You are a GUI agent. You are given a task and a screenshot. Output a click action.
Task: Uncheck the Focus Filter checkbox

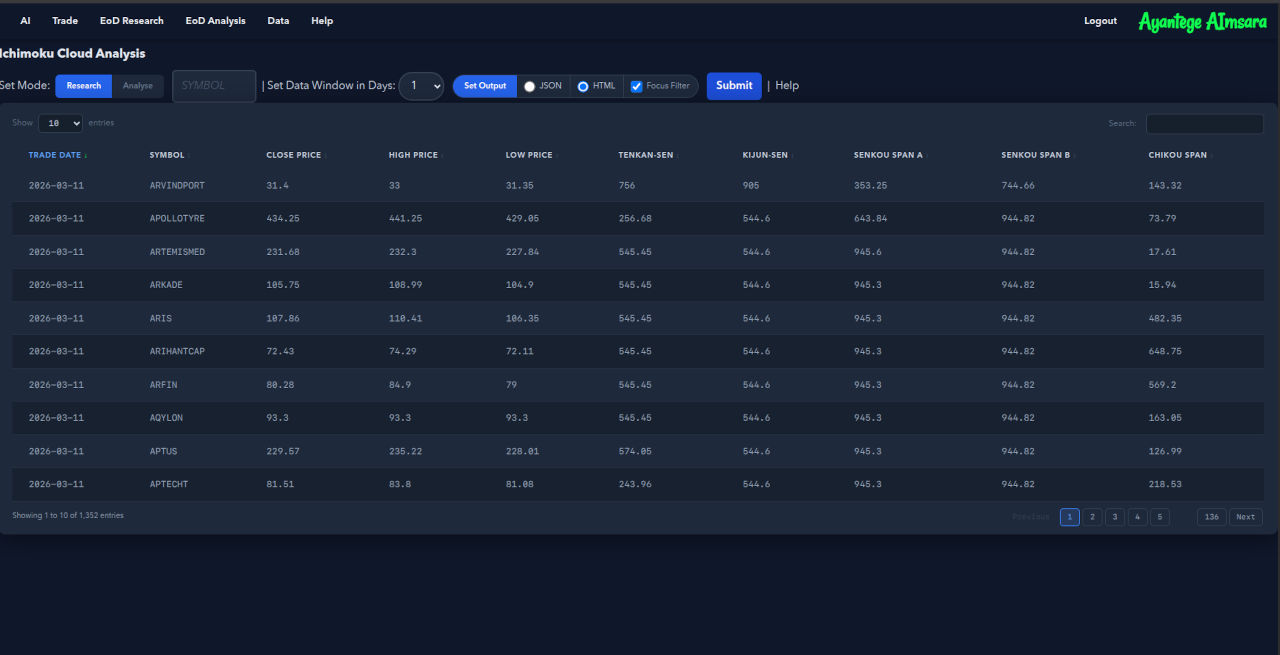(637, 86)
